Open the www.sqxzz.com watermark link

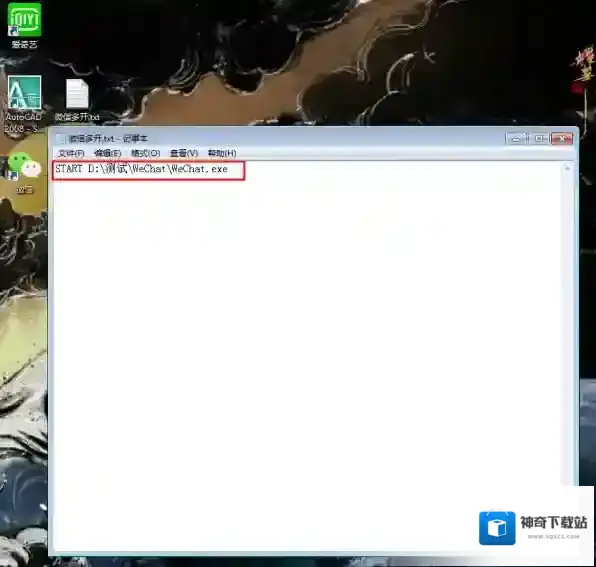(x=553, y=537)
